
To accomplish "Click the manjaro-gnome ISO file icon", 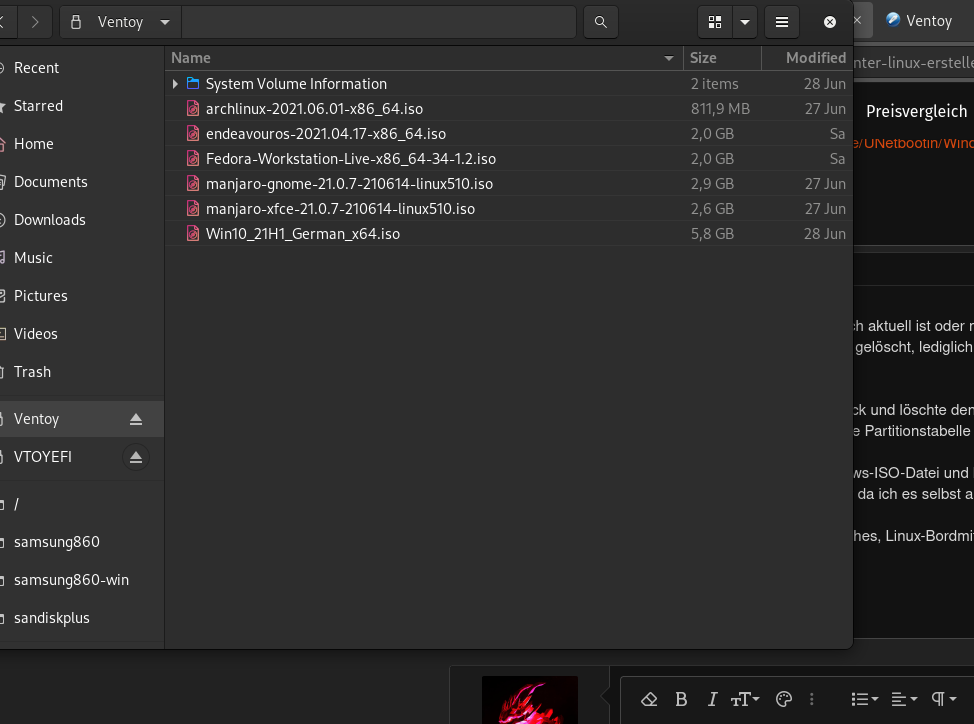I will pyautogui.click(x=193, y=184).
